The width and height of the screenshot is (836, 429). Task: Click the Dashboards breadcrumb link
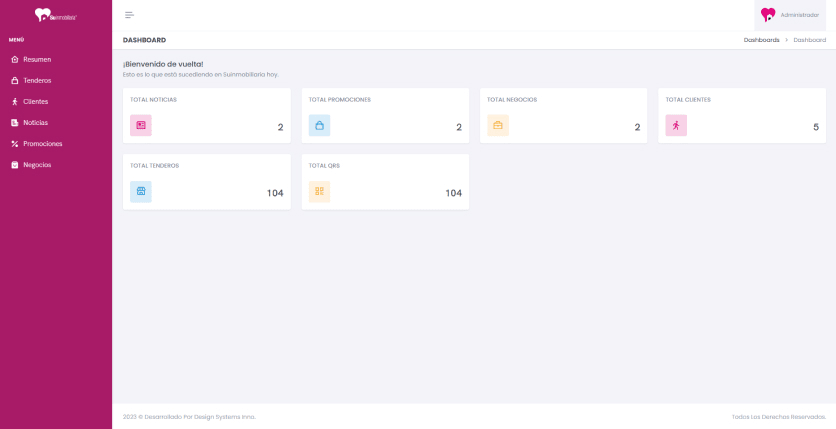point(761,40)
